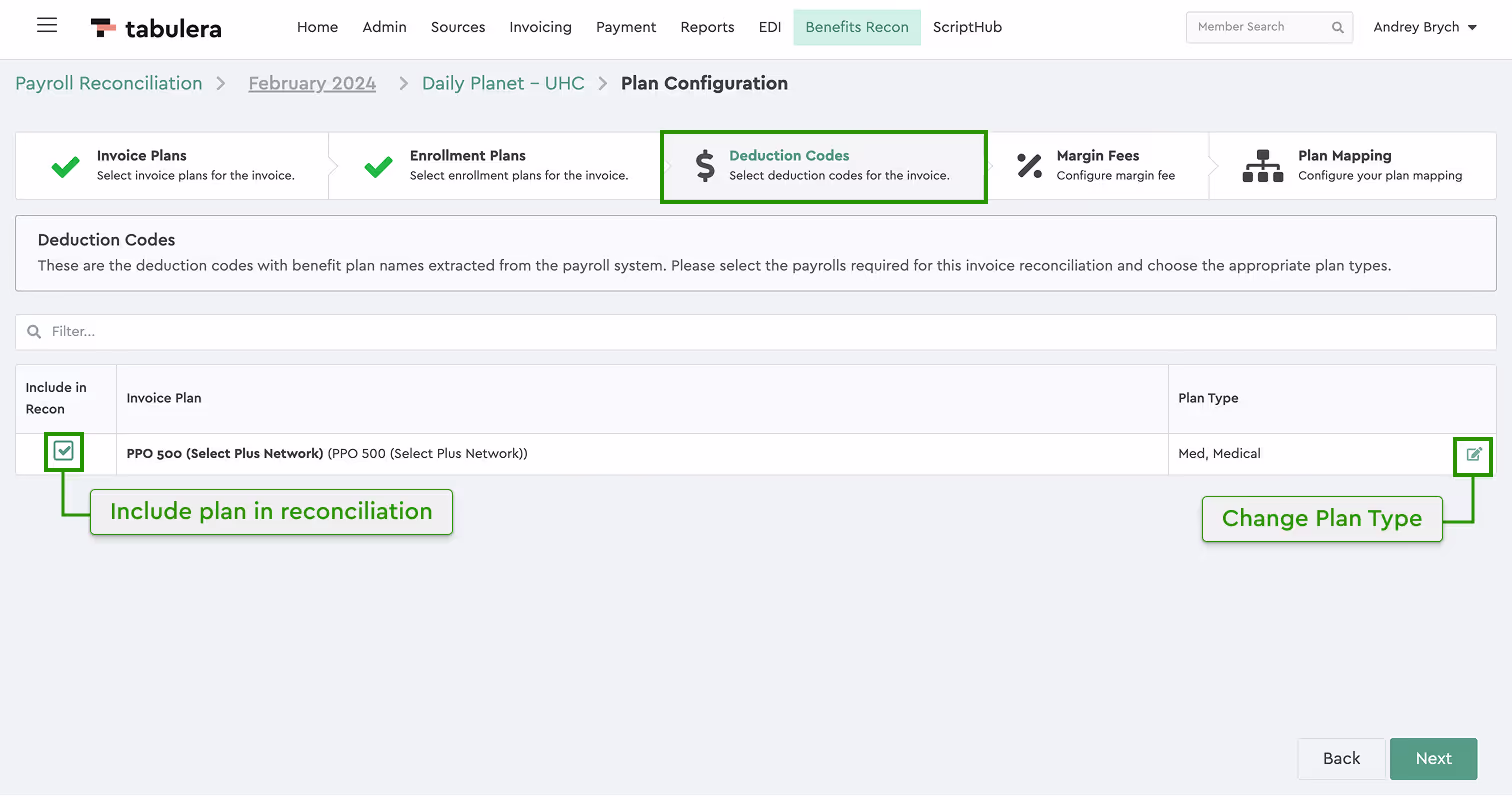Image resolution: width=1512 pixels, height=800 pixels.
Task: Go to the Margin Fees step
Action: (1097, 166)
